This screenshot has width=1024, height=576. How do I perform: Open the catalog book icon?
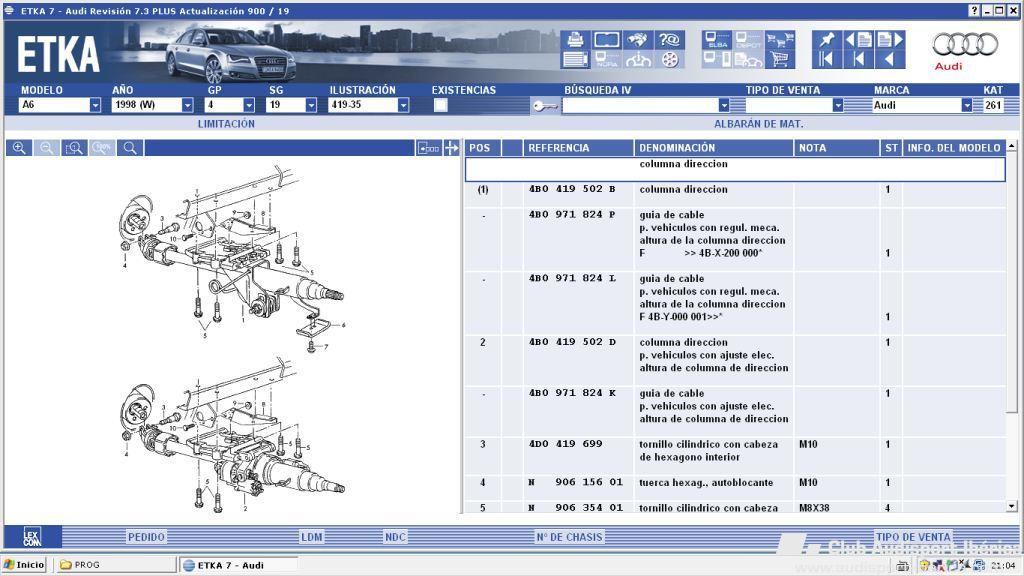607,40
